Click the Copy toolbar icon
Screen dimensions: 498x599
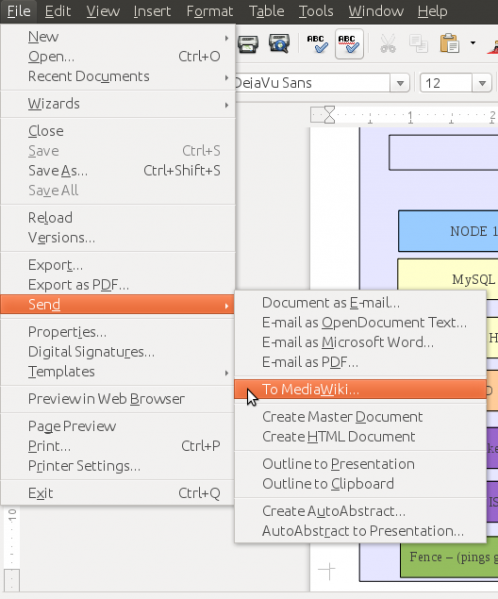click(x=419, y=44)
